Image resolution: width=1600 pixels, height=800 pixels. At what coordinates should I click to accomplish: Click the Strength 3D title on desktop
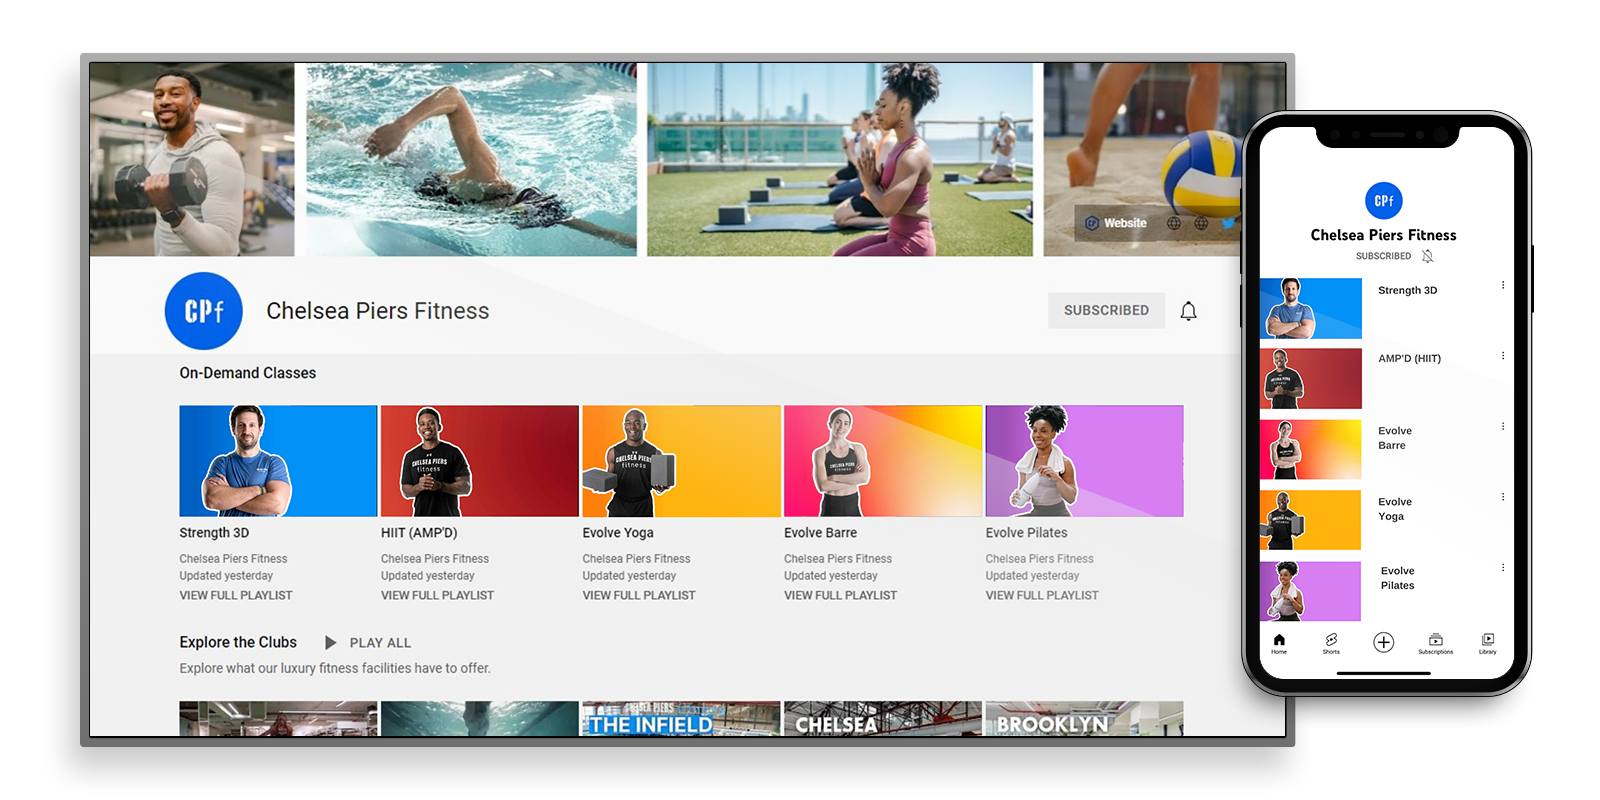pos(214,533)
